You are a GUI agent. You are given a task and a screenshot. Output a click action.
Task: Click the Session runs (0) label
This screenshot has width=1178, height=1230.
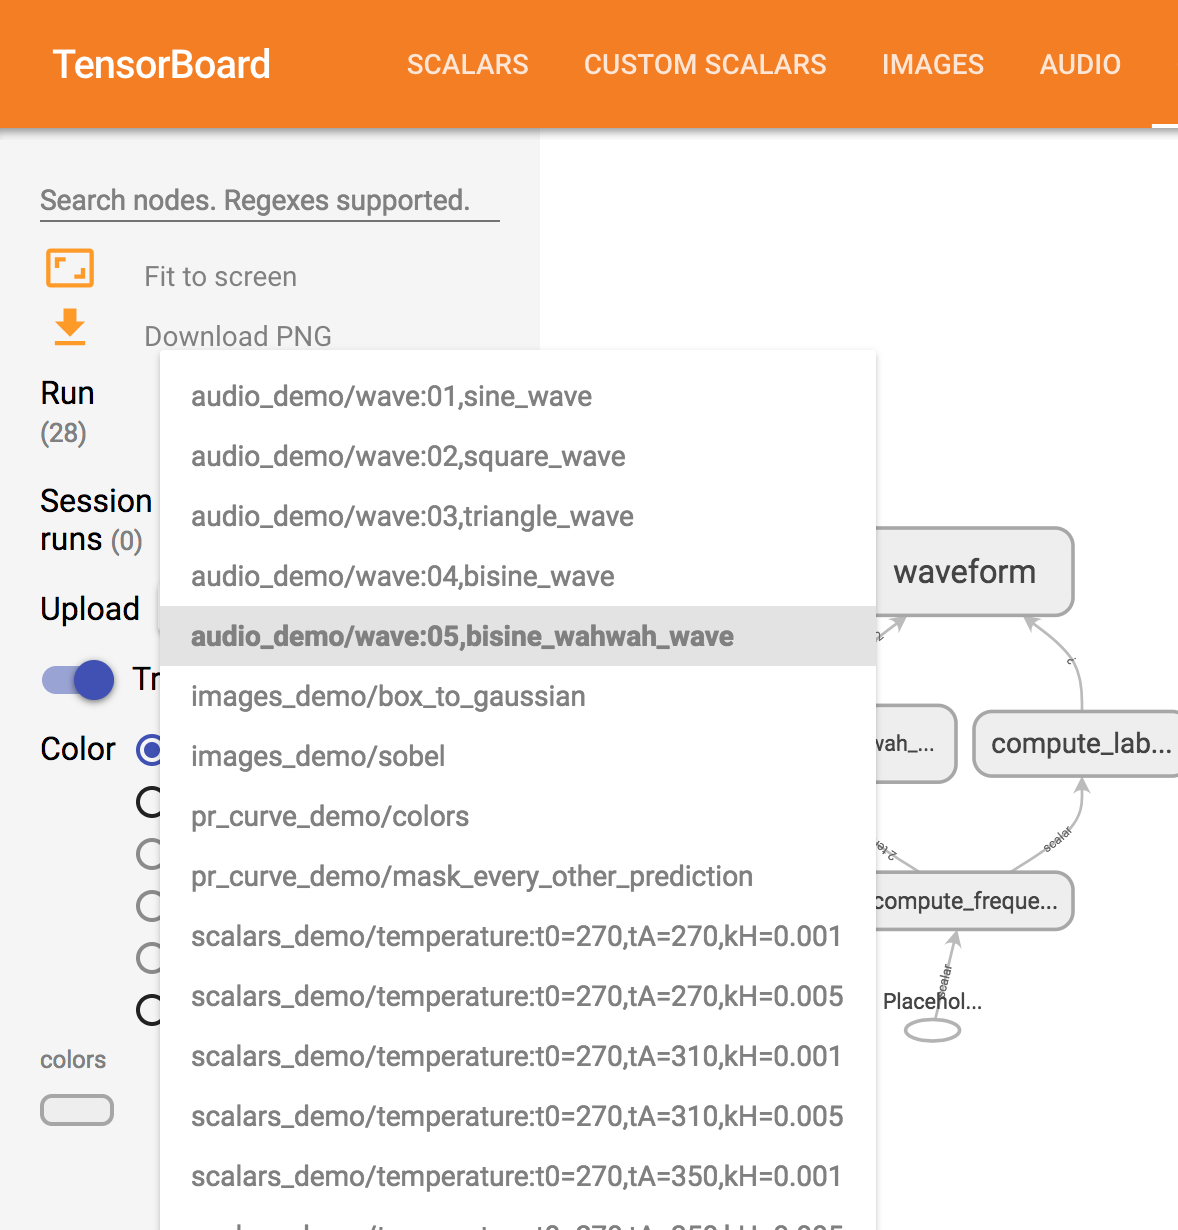[96, 520]
